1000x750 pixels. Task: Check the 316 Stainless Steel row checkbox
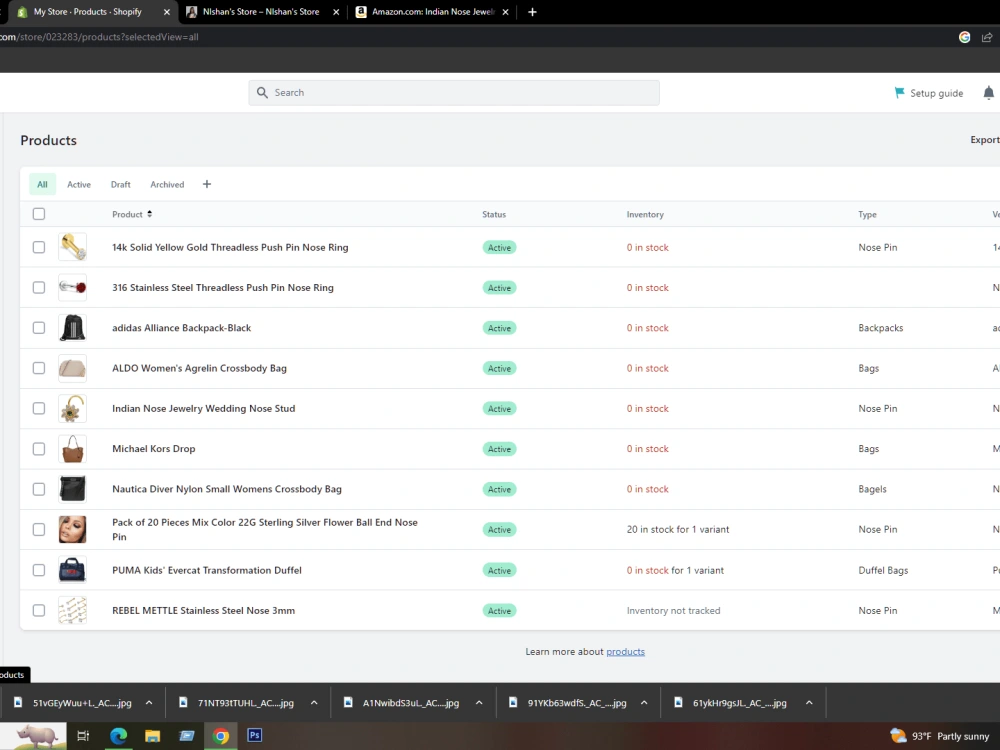(39, 288)
